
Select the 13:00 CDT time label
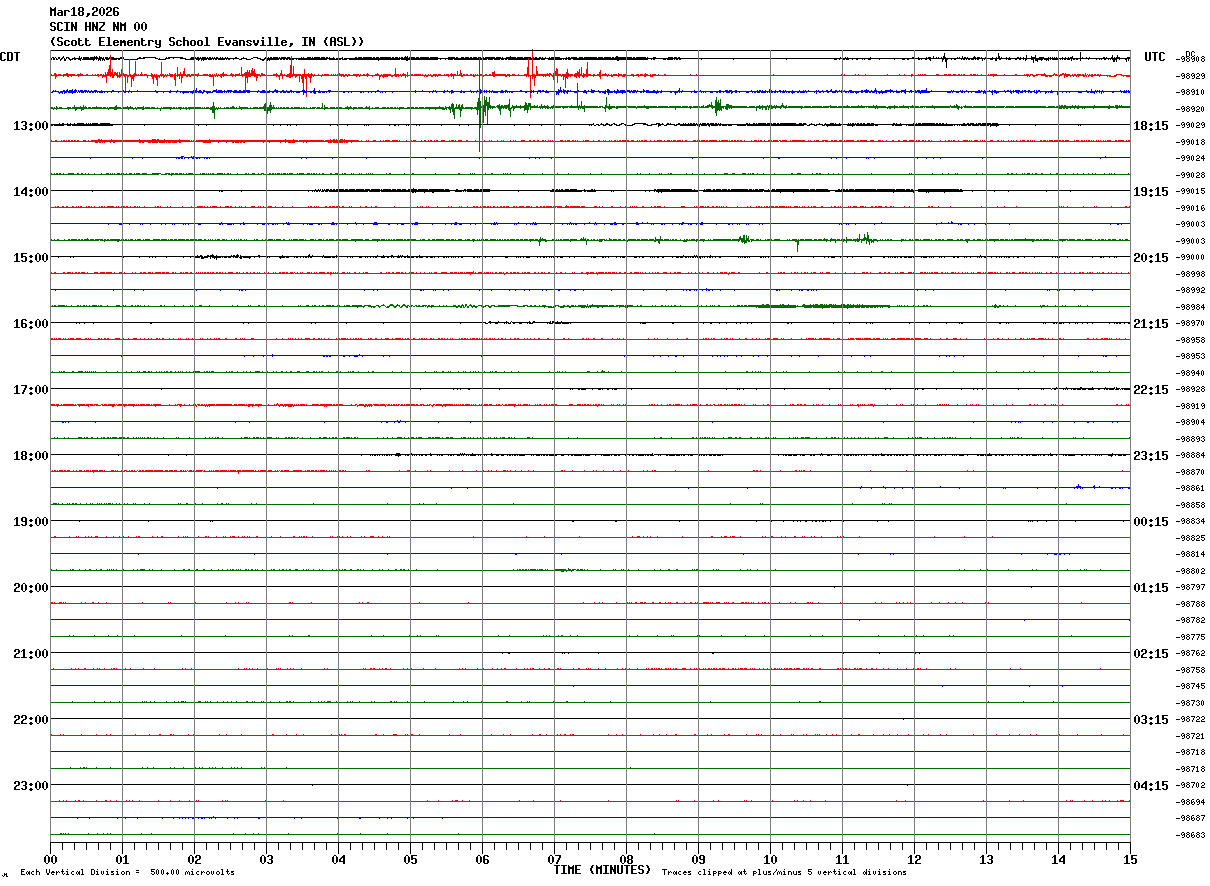pos(30,125)
